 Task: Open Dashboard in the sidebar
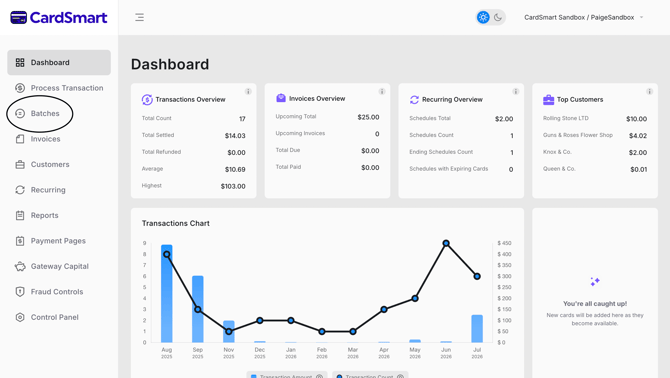[x=59, y=62]
